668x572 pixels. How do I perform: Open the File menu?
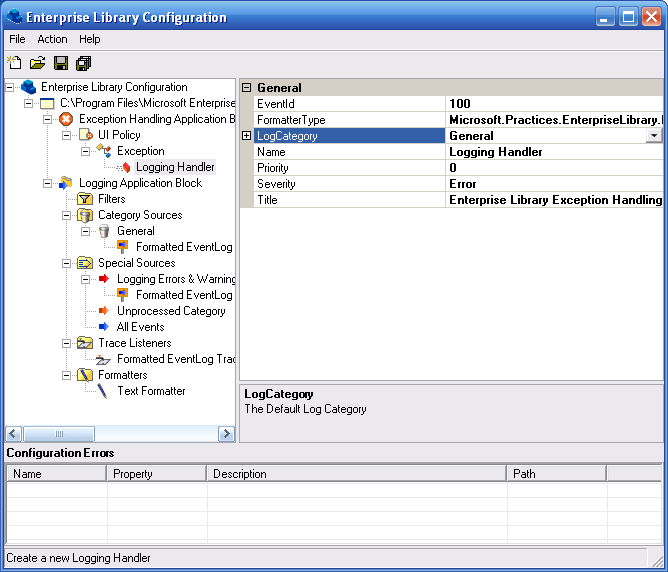[17, 39]
